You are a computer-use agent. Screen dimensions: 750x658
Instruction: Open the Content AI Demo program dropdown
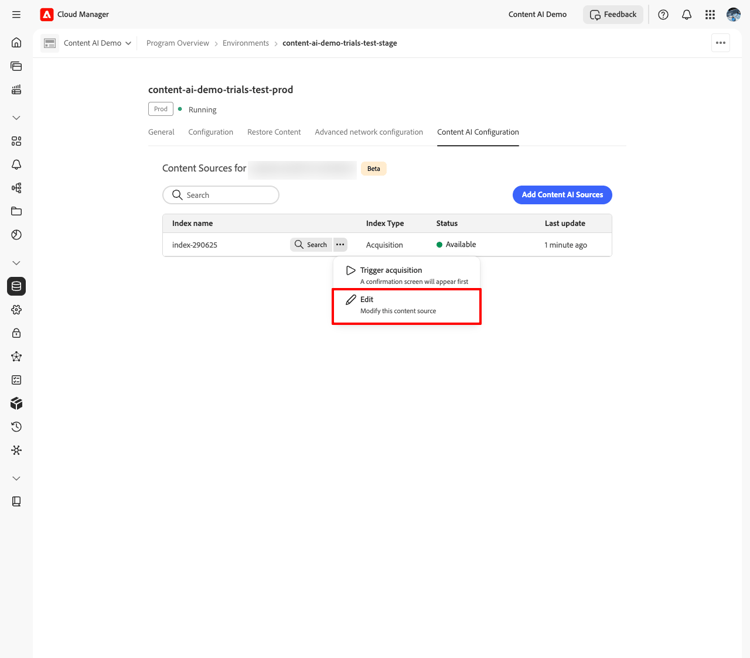(97, 43)
